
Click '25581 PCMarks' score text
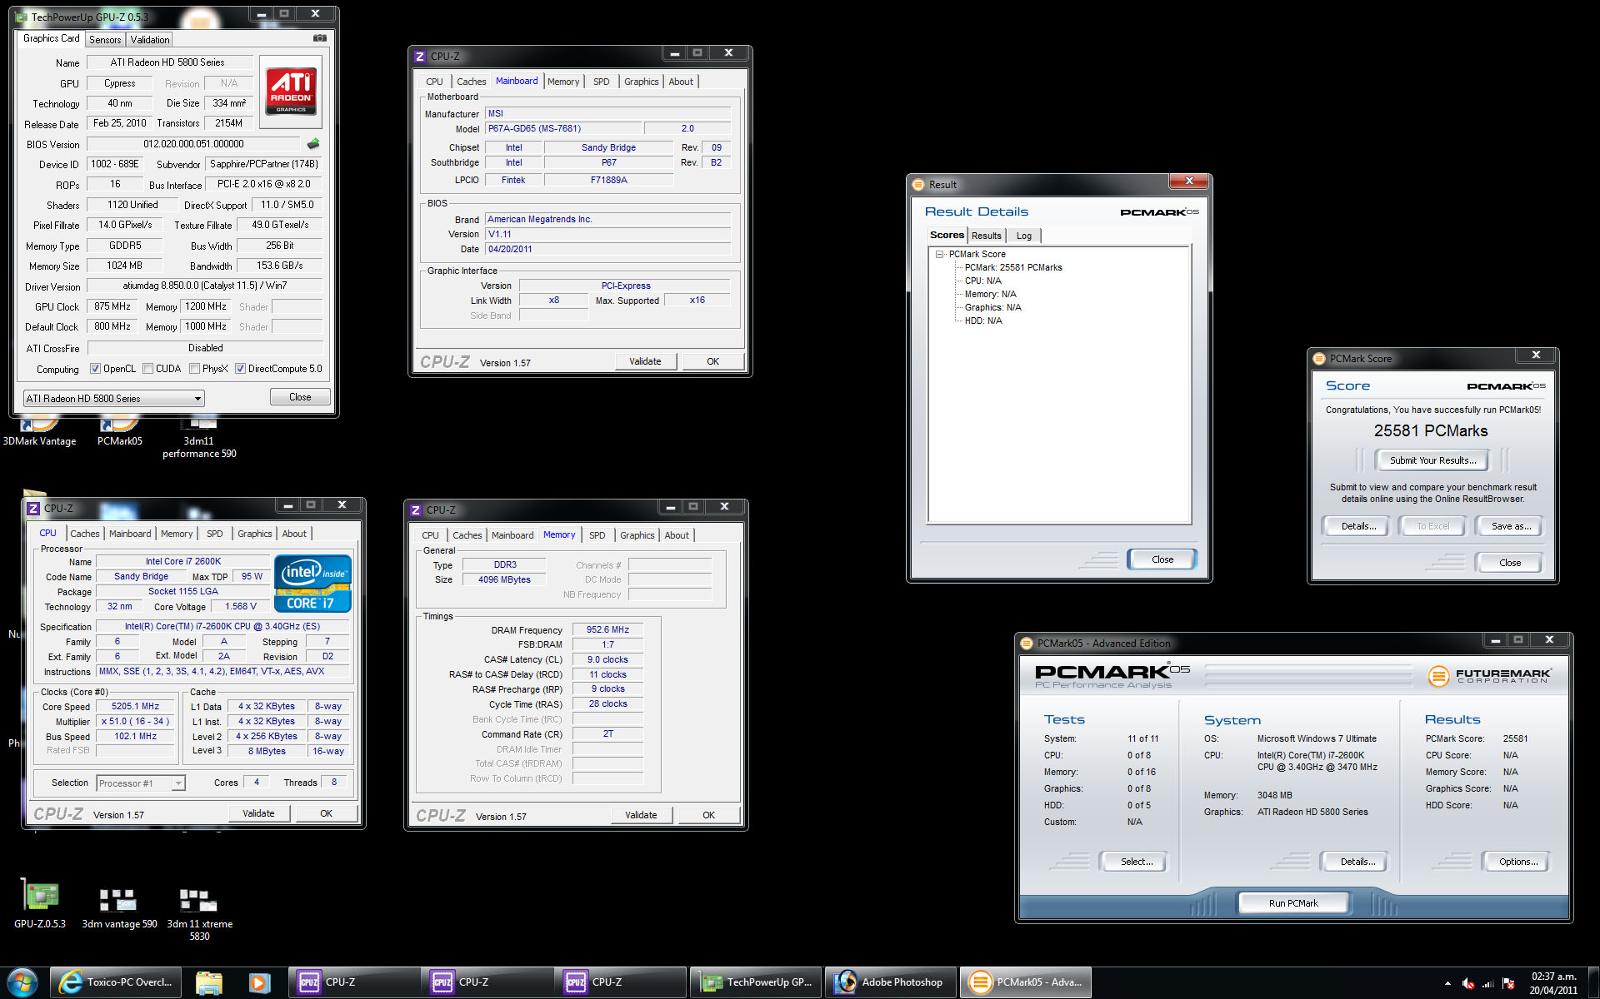click(x=1430, y=431)
